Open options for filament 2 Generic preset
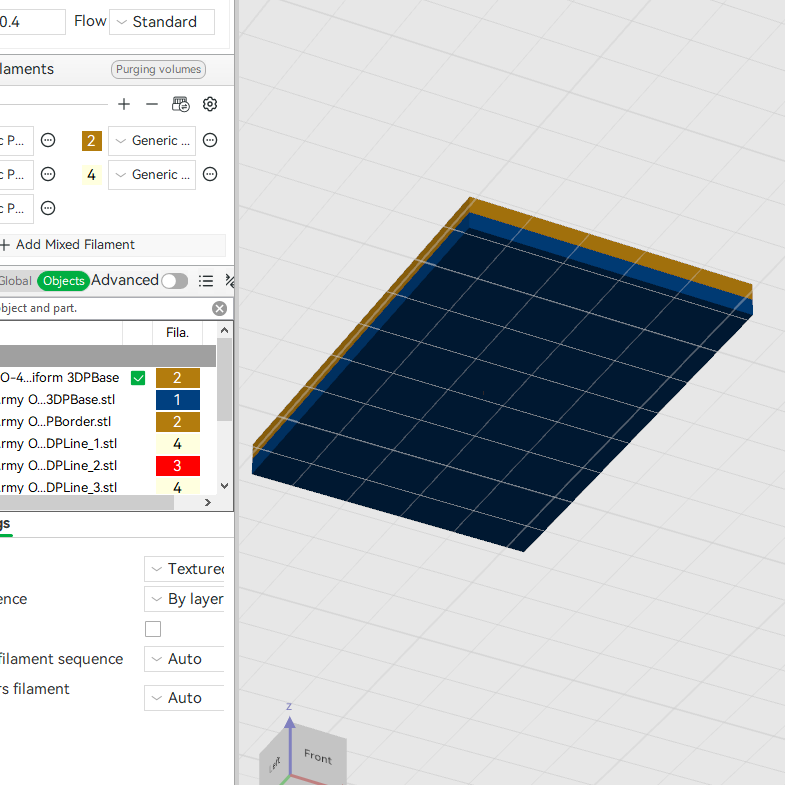785x785 pixels. point(210,140)
